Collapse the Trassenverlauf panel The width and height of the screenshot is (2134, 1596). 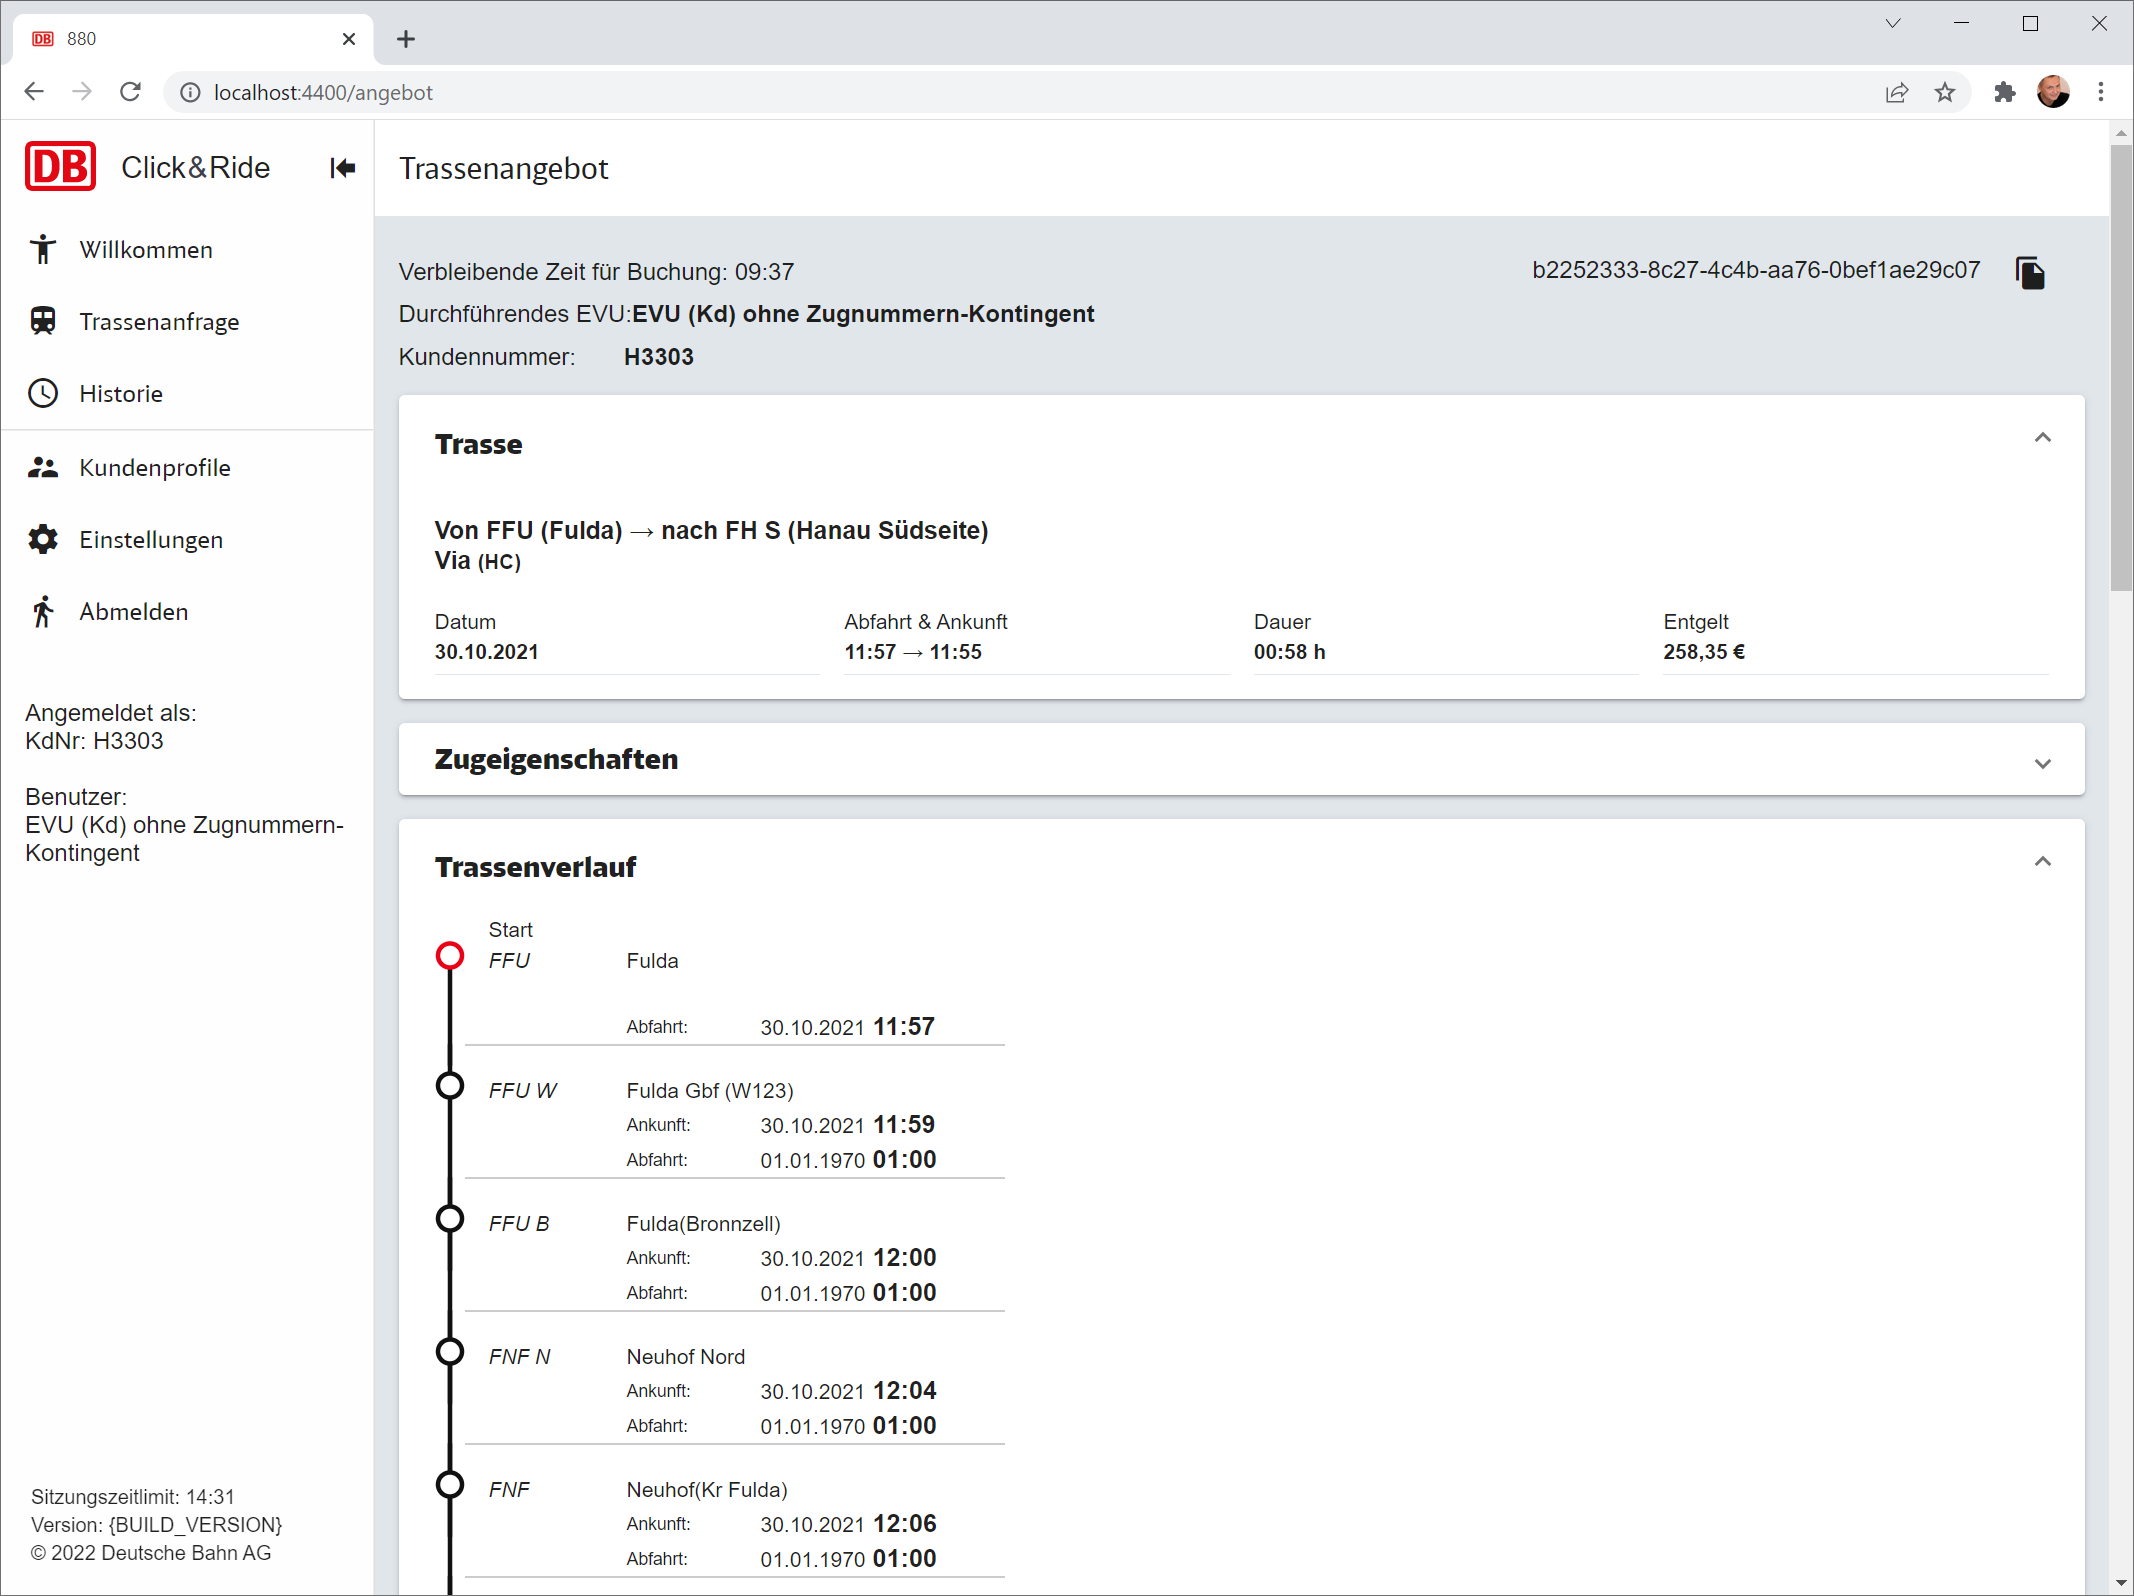click(2042, 862)
